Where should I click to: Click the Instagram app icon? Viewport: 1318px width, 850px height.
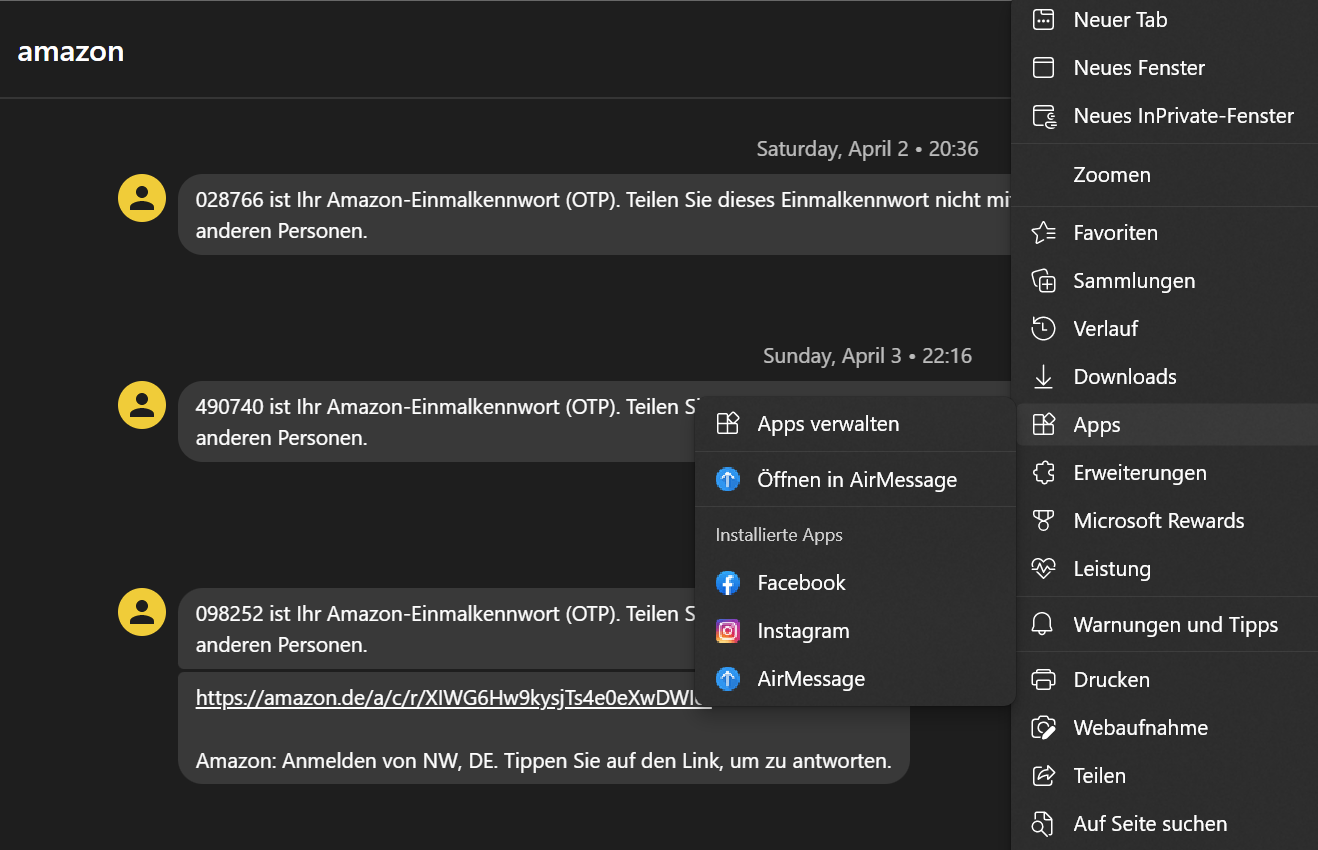pyautogui.click(x=728, y=631)
